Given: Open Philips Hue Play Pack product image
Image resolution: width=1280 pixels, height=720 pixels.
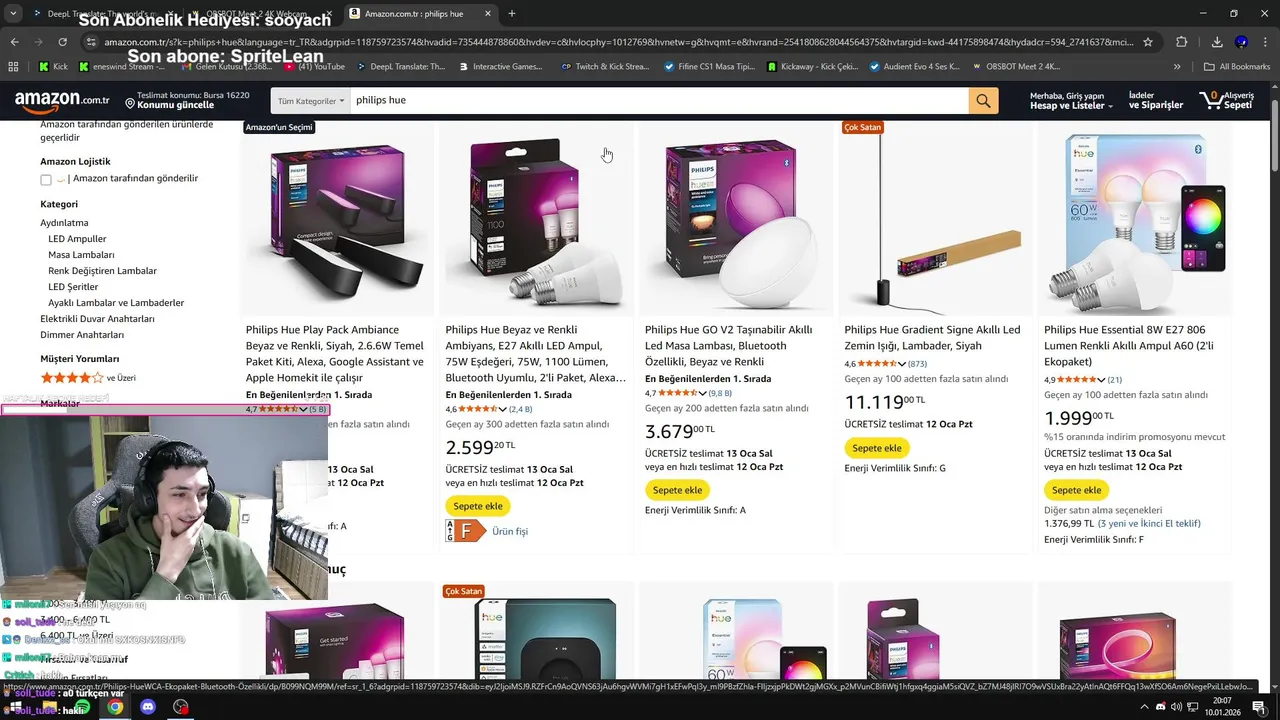Looking at the screenshot, I should [x=338, y=223].
